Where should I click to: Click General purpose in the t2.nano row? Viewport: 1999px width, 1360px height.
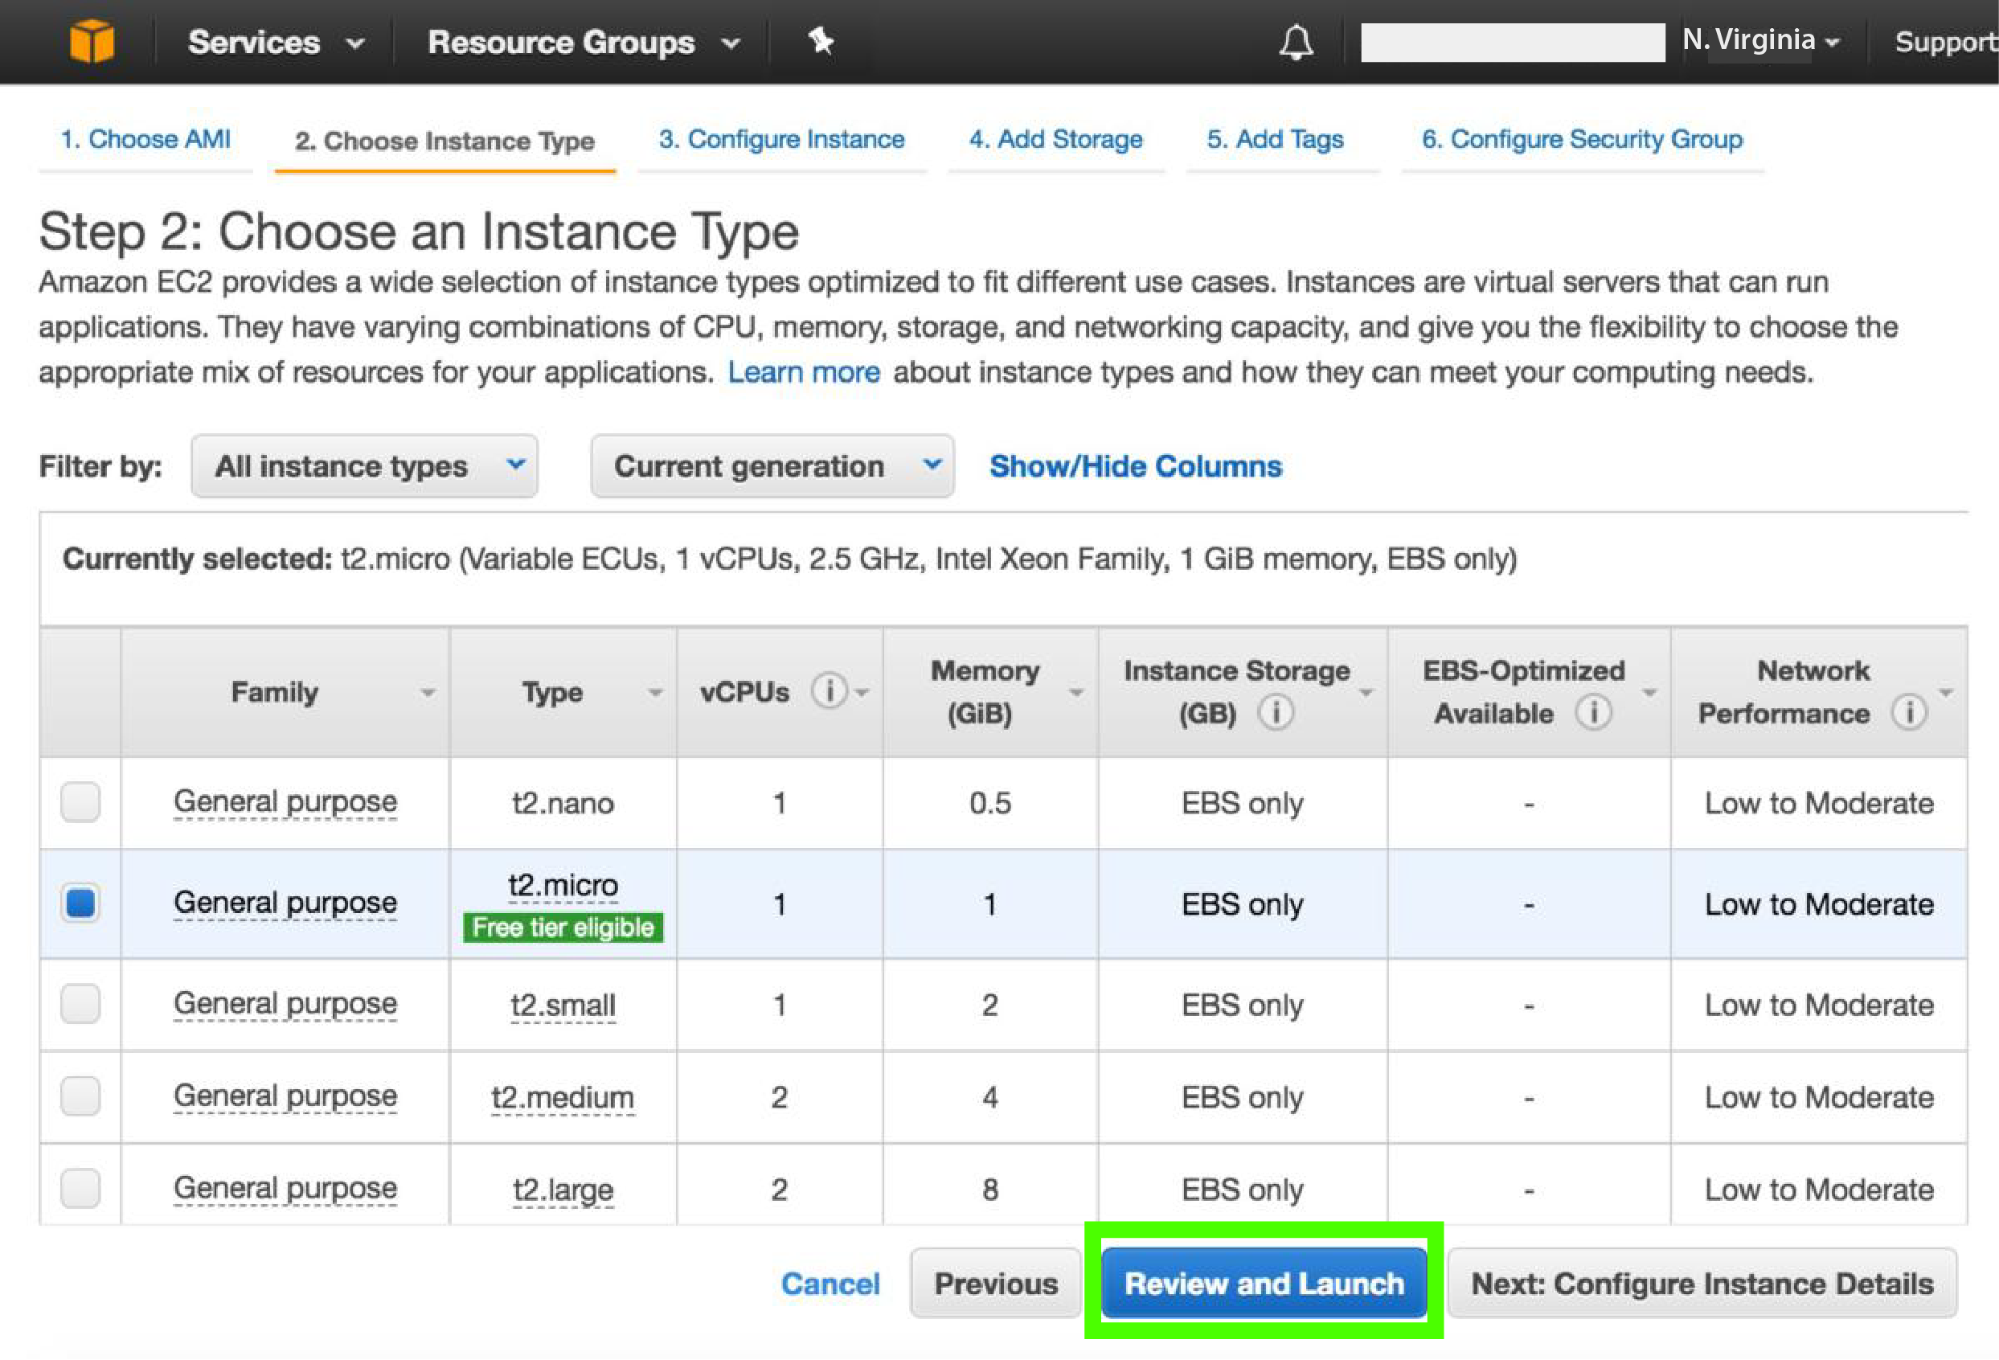(x=285, y=802)
